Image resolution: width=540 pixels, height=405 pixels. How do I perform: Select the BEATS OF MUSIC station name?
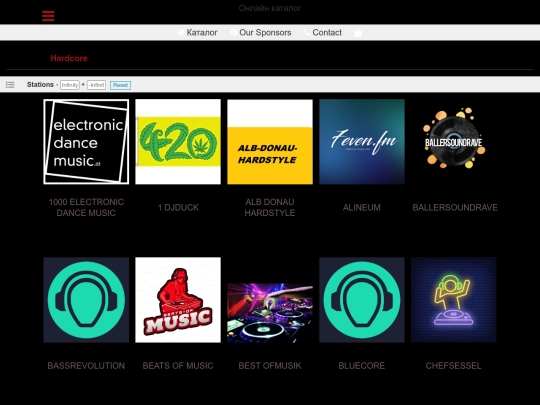coord(178,365)
